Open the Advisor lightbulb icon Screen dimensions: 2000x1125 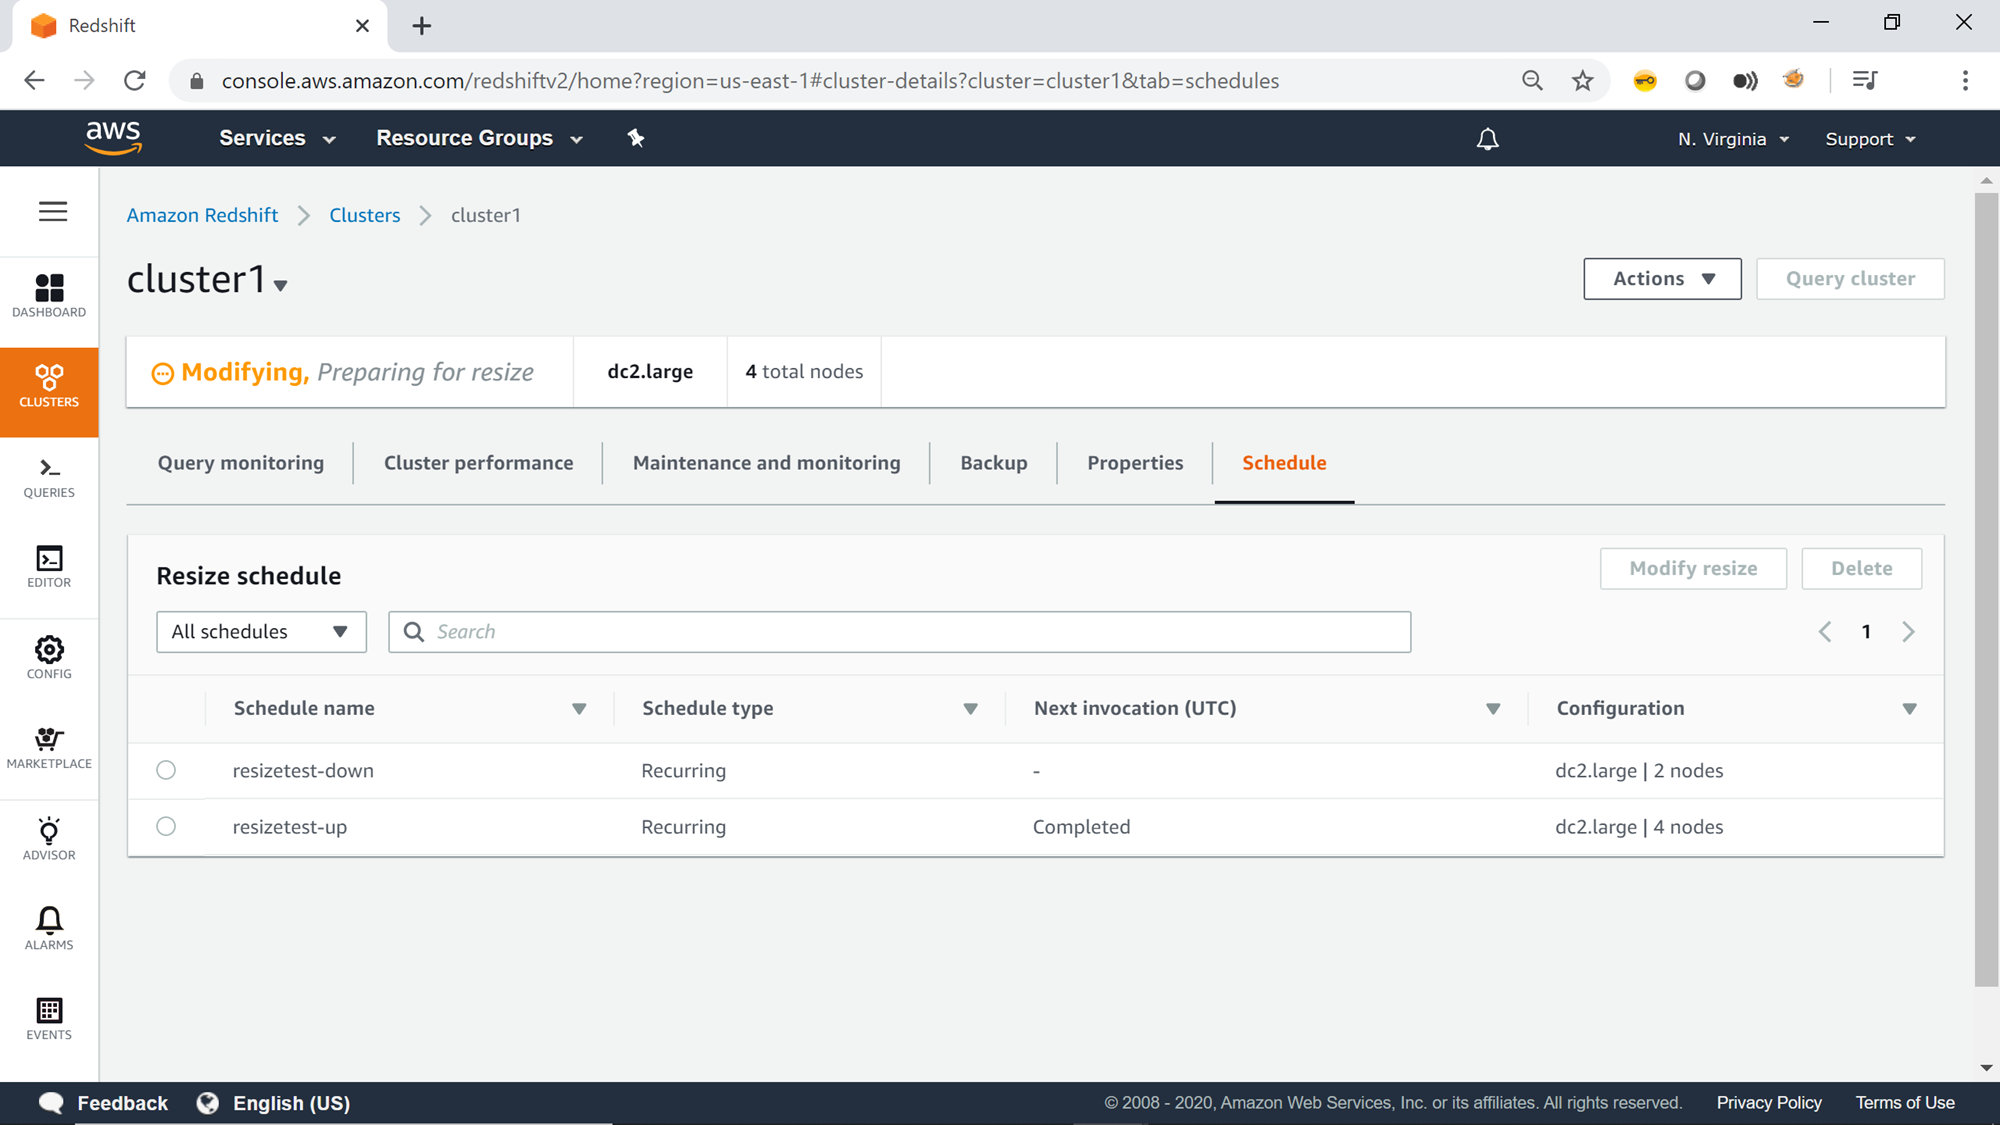tap(49, 838)
